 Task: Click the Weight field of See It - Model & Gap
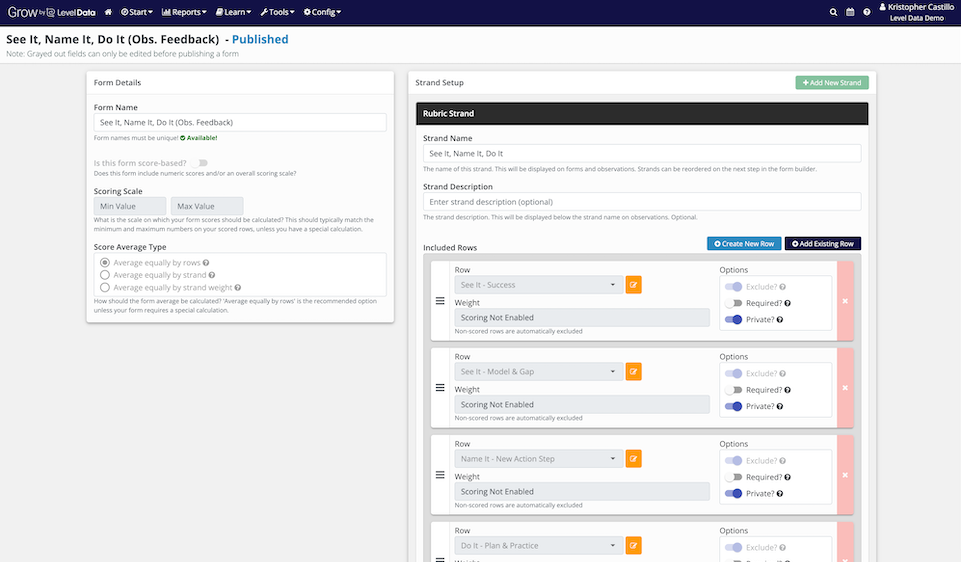coord(582,404)
